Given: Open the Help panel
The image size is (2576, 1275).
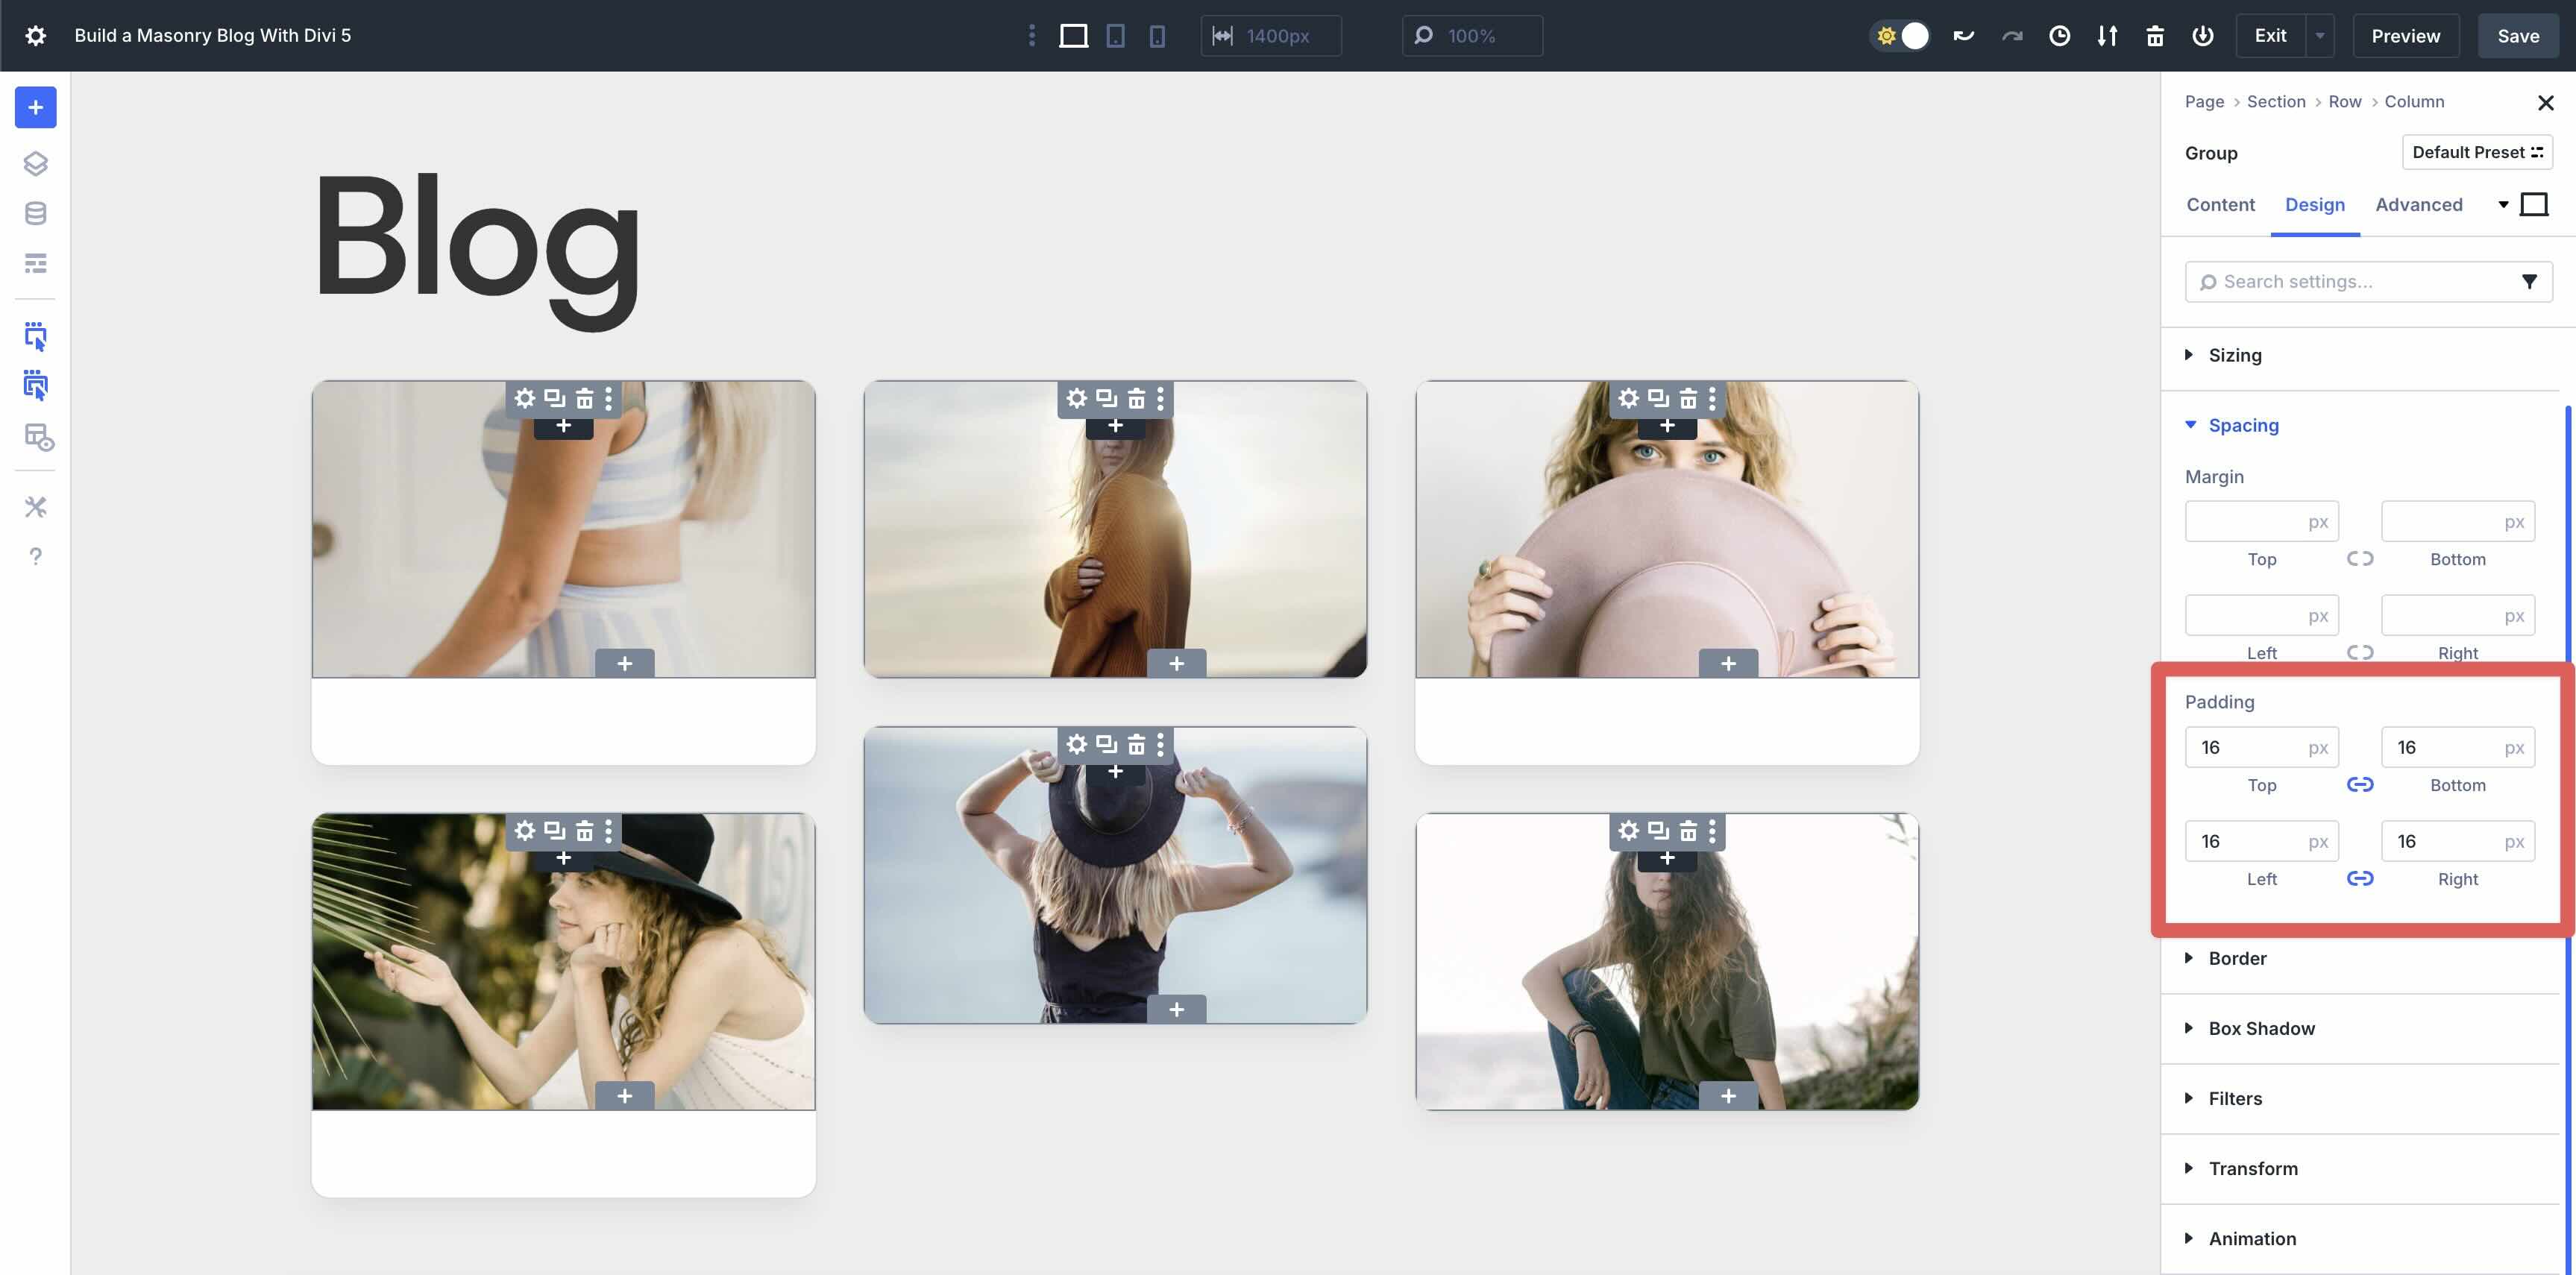Looking at the screenshot, I should tap(35, 557).
